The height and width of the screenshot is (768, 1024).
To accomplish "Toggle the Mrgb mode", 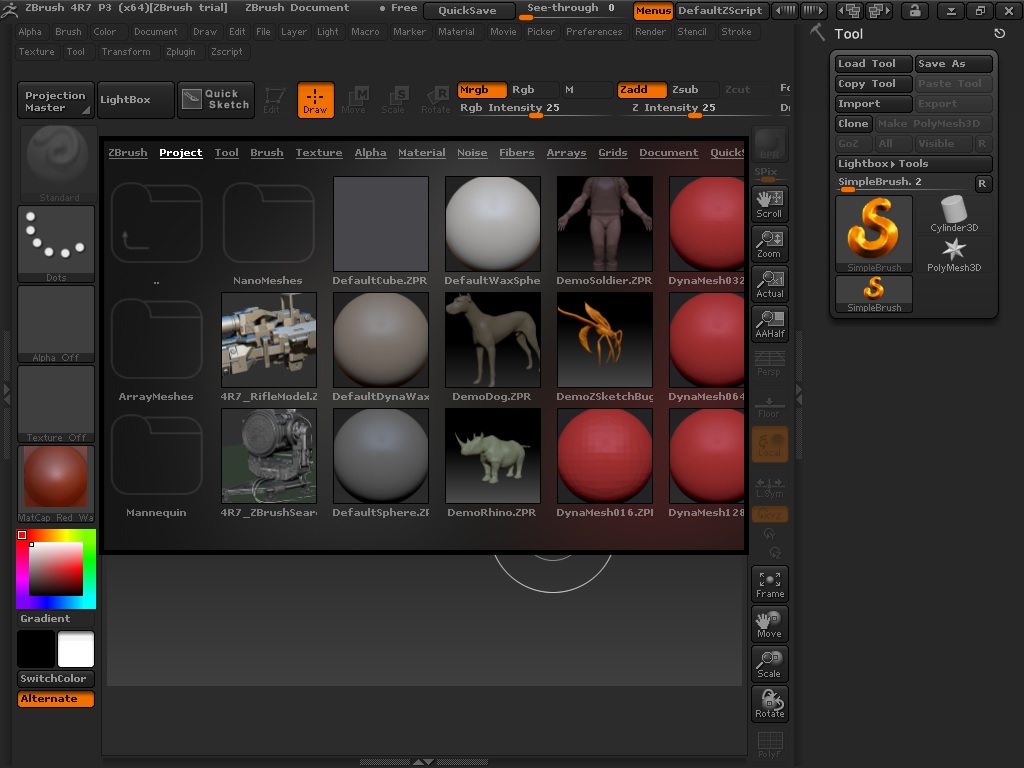I will [482, 89].
